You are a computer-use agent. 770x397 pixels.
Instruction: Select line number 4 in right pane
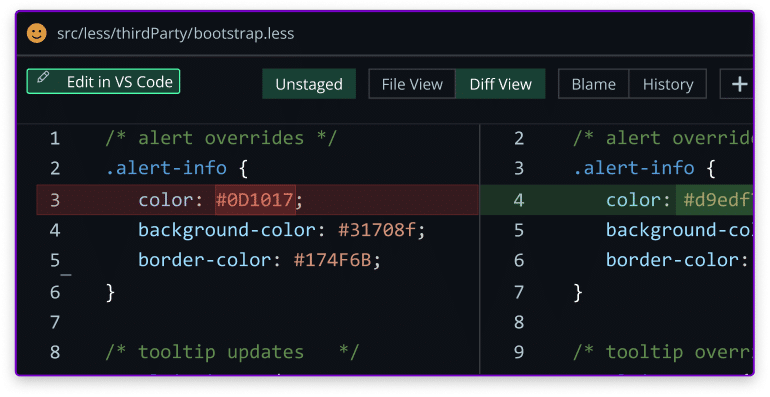[x=519, y=200]
